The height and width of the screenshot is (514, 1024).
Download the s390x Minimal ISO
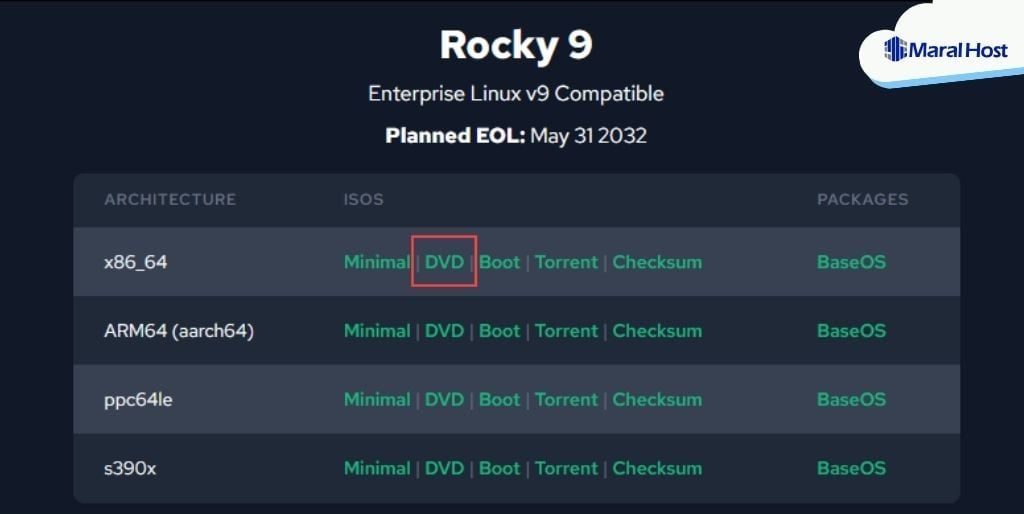point(377,468)
